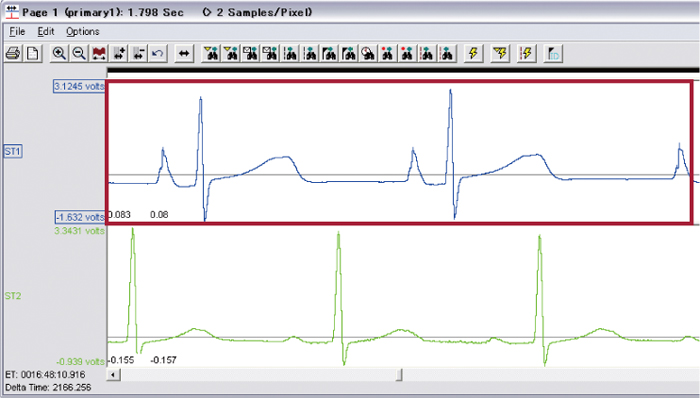
Task: Click the expand horizontal with plus icon
Action: click(119, 54)
